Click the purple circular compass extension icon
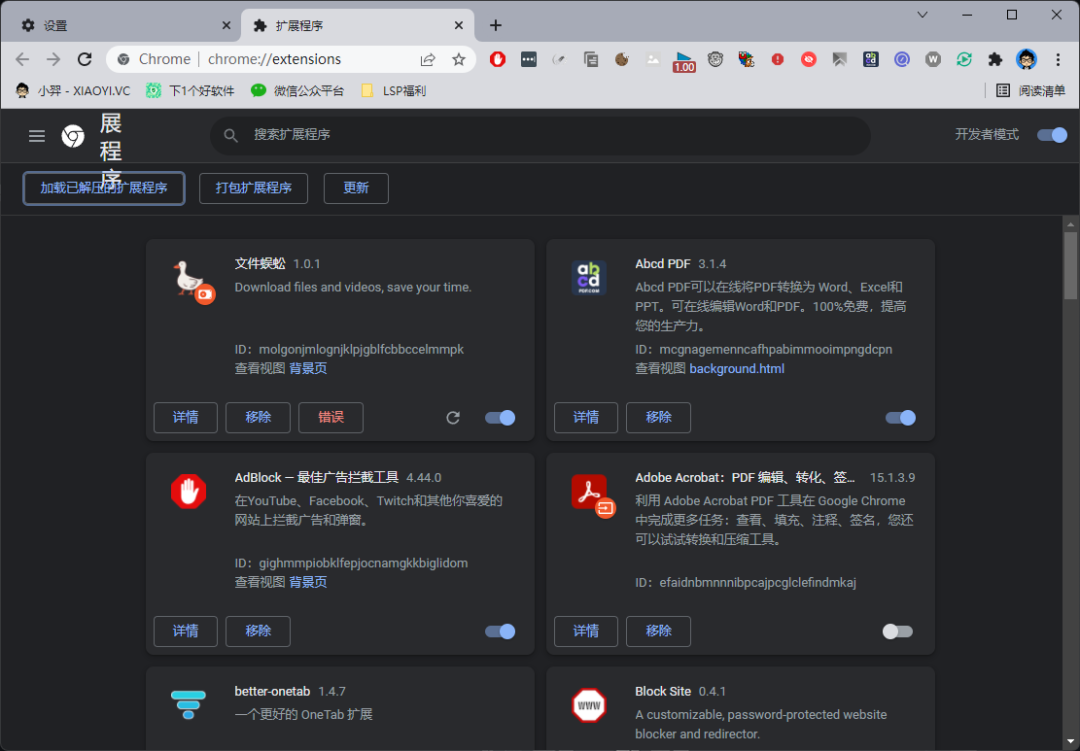This screenshot has width=1080, height=751. tap(902, 59)
